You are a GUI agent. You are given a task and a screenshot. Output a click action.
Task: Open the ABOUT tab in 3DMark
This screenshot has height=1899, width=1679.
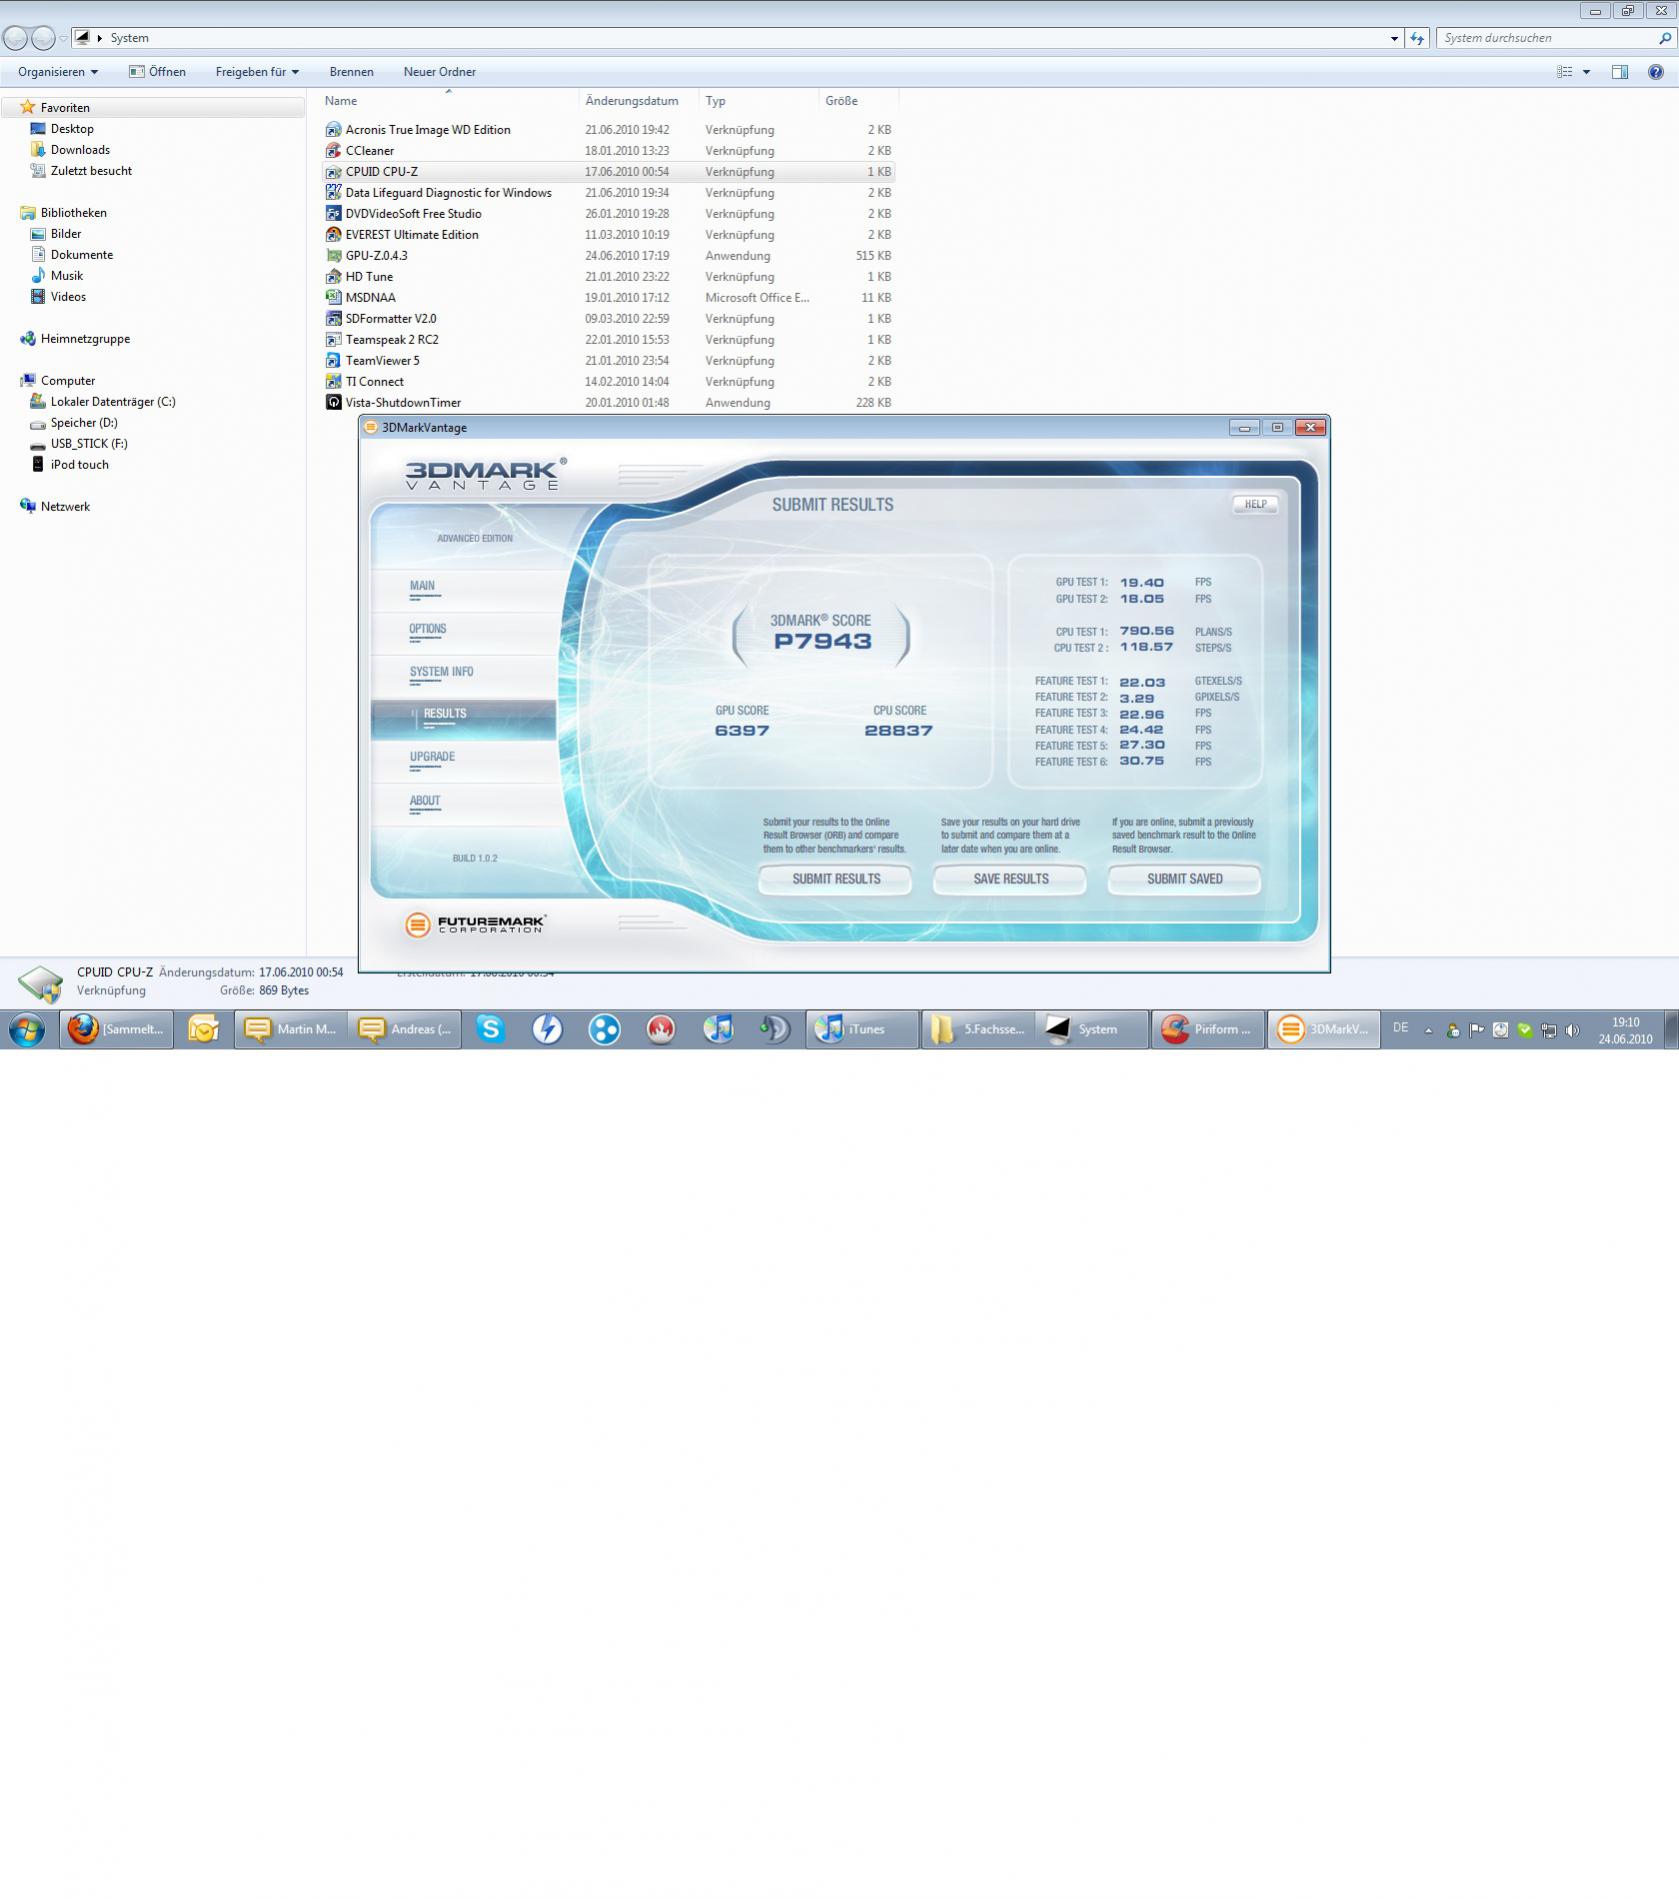click(464, 805)
